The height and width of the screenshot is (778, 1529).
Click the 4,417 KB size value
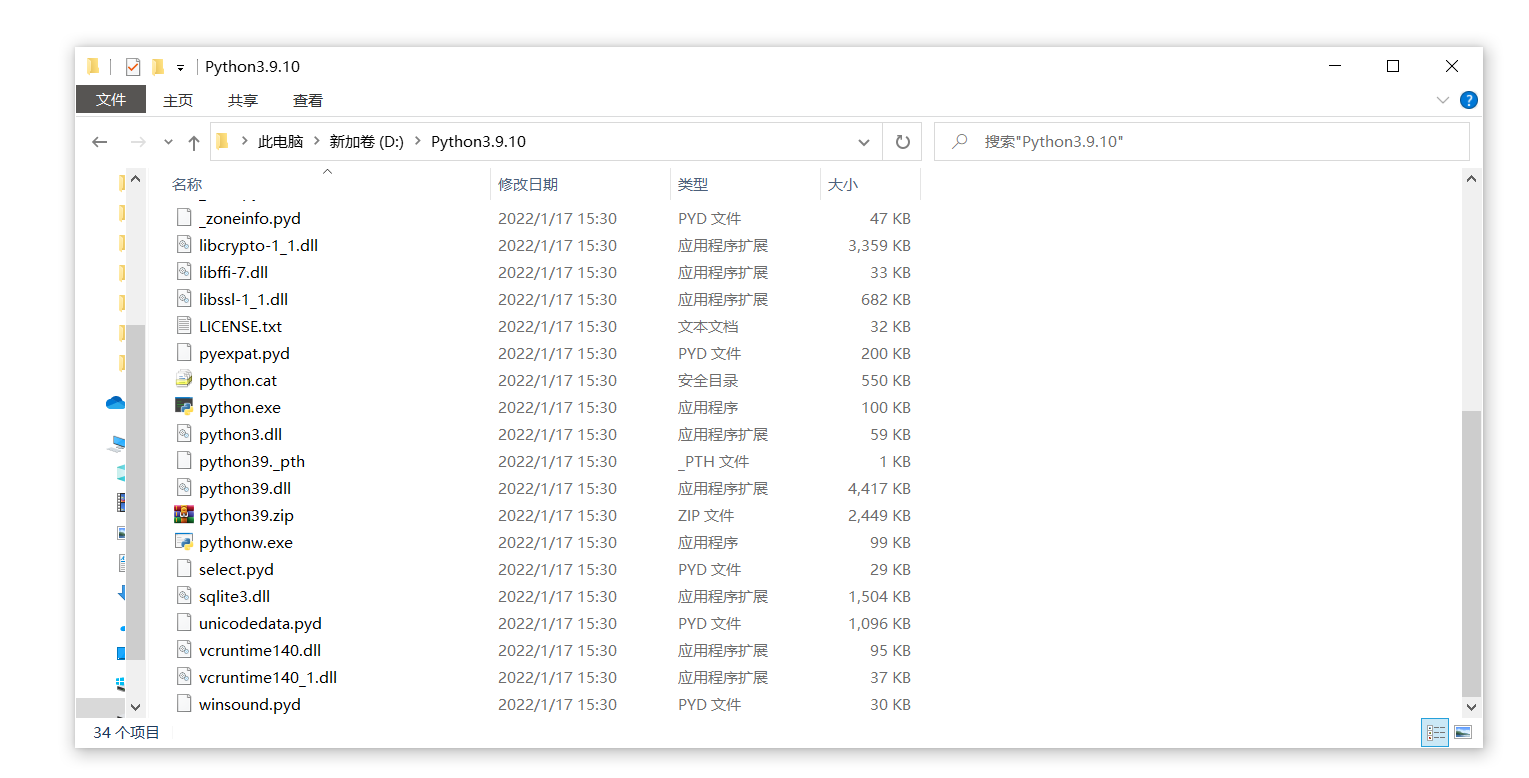(879, 488)
